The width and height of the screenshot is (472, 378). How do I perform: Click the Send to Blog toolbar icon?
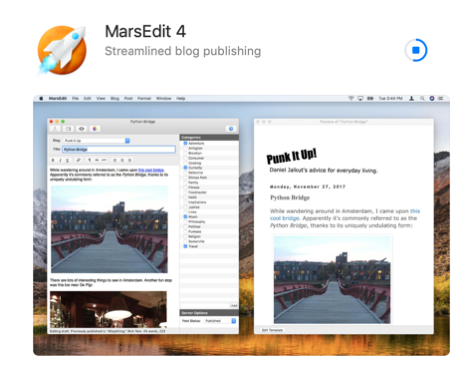55,129
